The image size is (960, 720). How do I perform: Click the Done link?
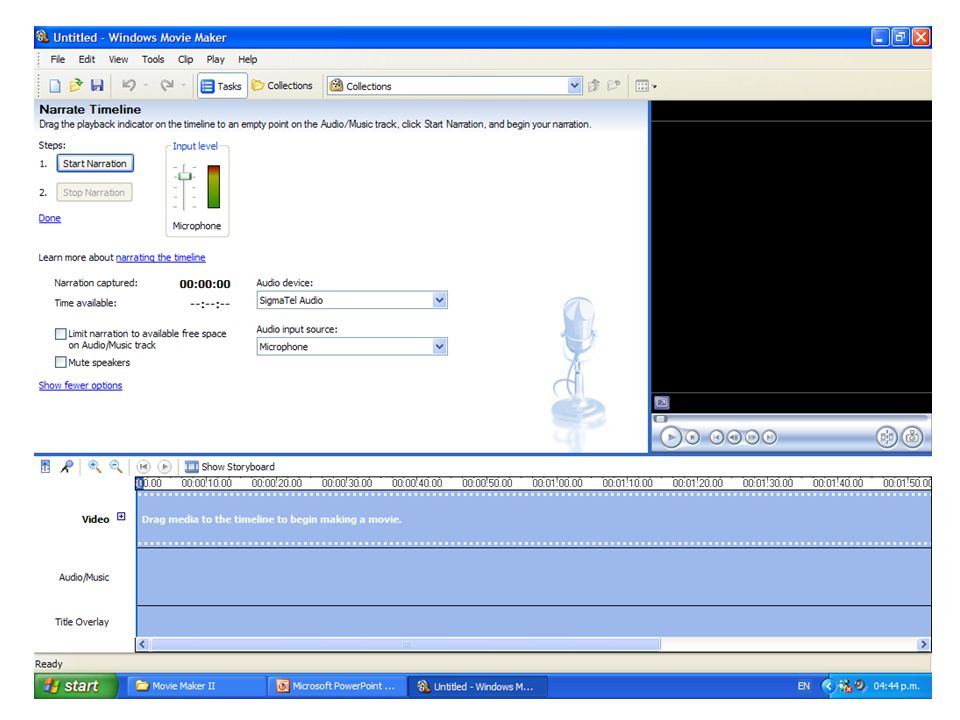pos(49,218)
